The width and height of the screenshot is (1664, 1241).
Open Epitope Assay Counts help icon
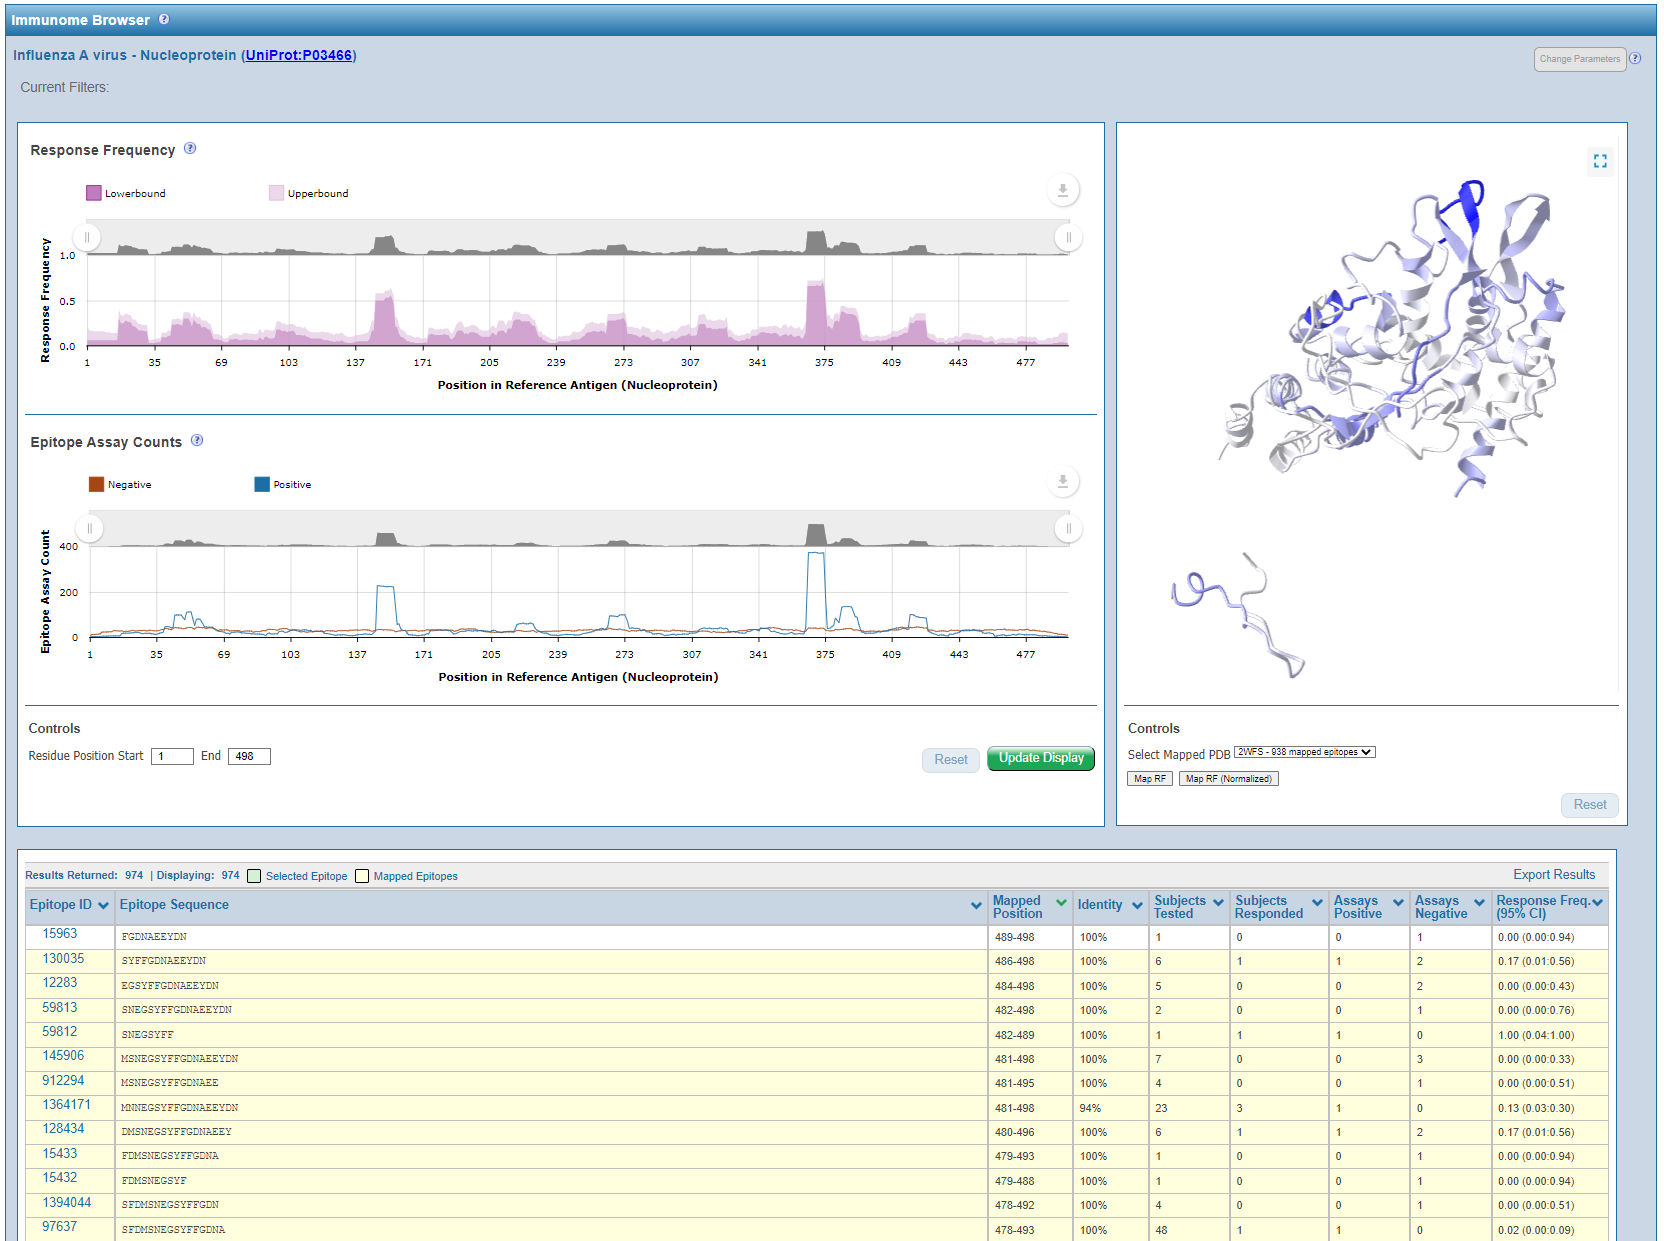click(197, 440)
